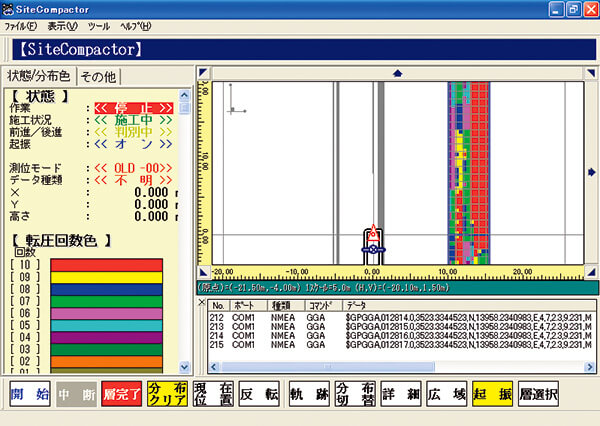The width and height of the screenshot is (600, 426).
Task: Click the green swatch for count 07
Action: tap(107, 301)
